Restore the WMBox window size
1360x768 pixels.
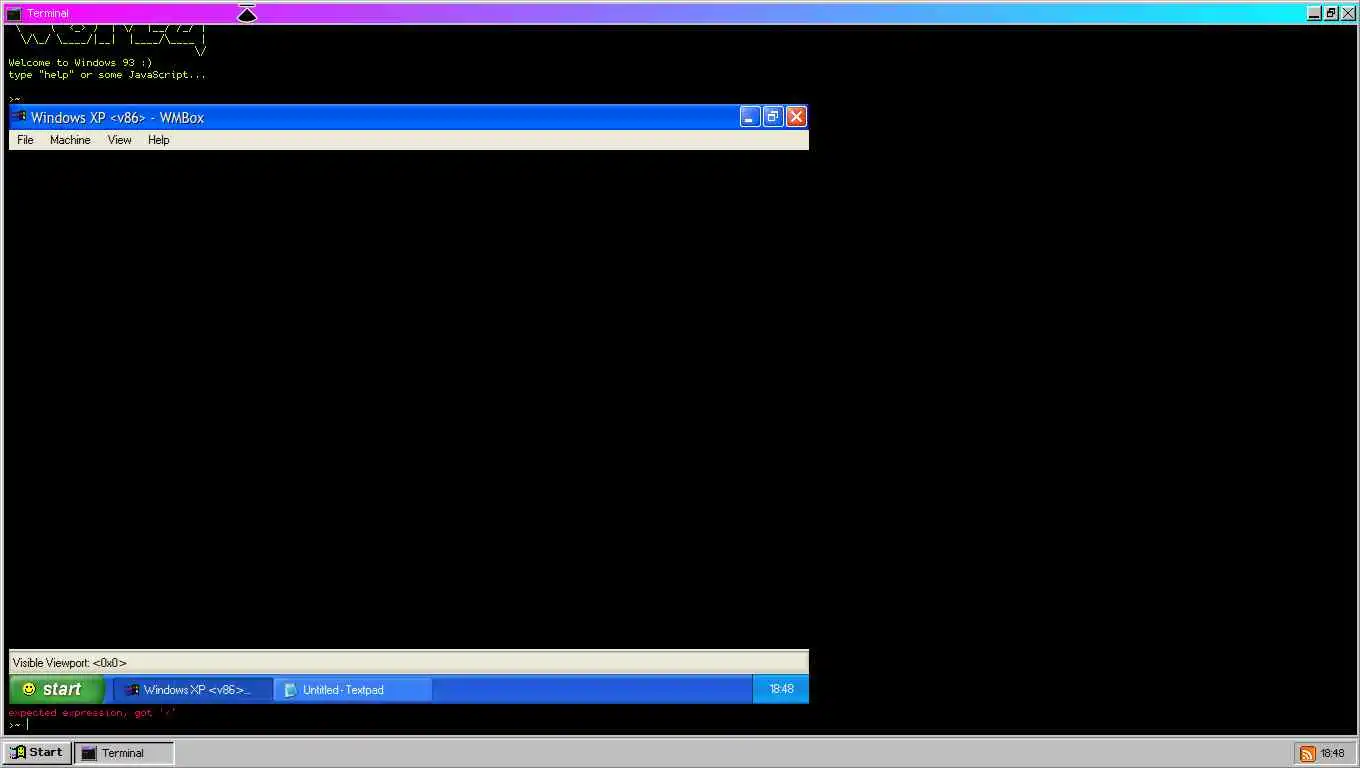click(773, 117)
